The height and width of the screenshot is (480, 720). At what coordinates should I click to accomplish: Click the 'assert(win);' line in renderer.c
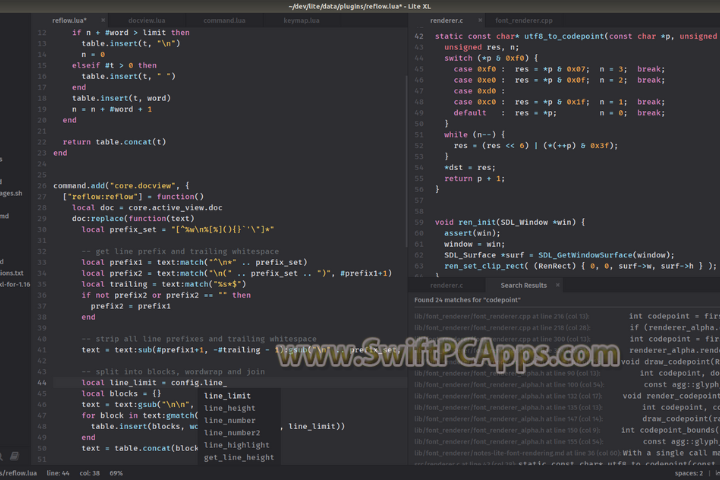(x=472, y=233)
